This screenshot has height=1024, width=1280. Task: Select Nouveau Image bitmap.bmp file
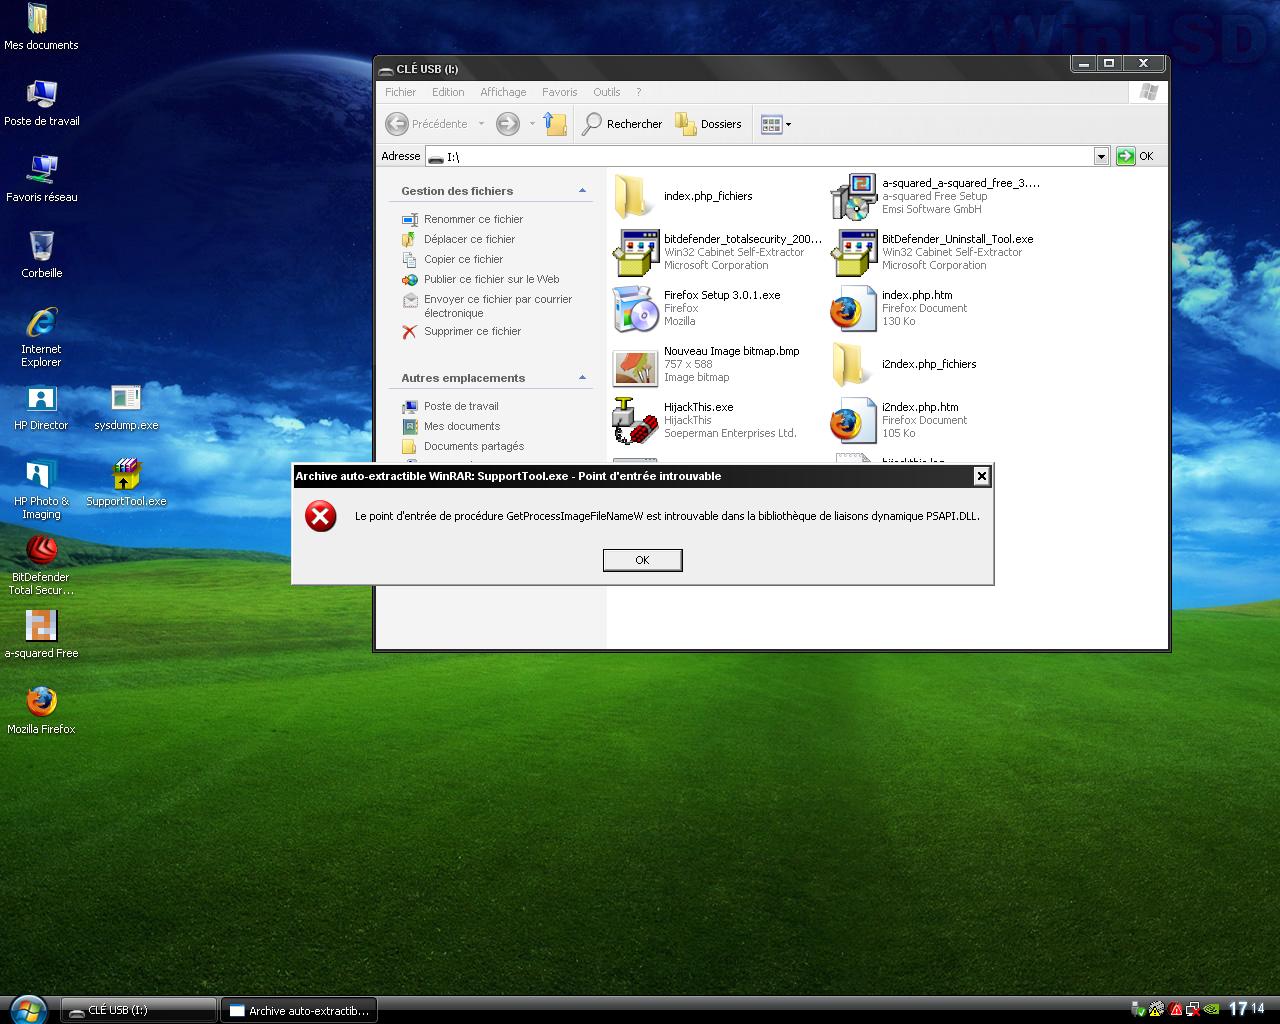[706, 364]
